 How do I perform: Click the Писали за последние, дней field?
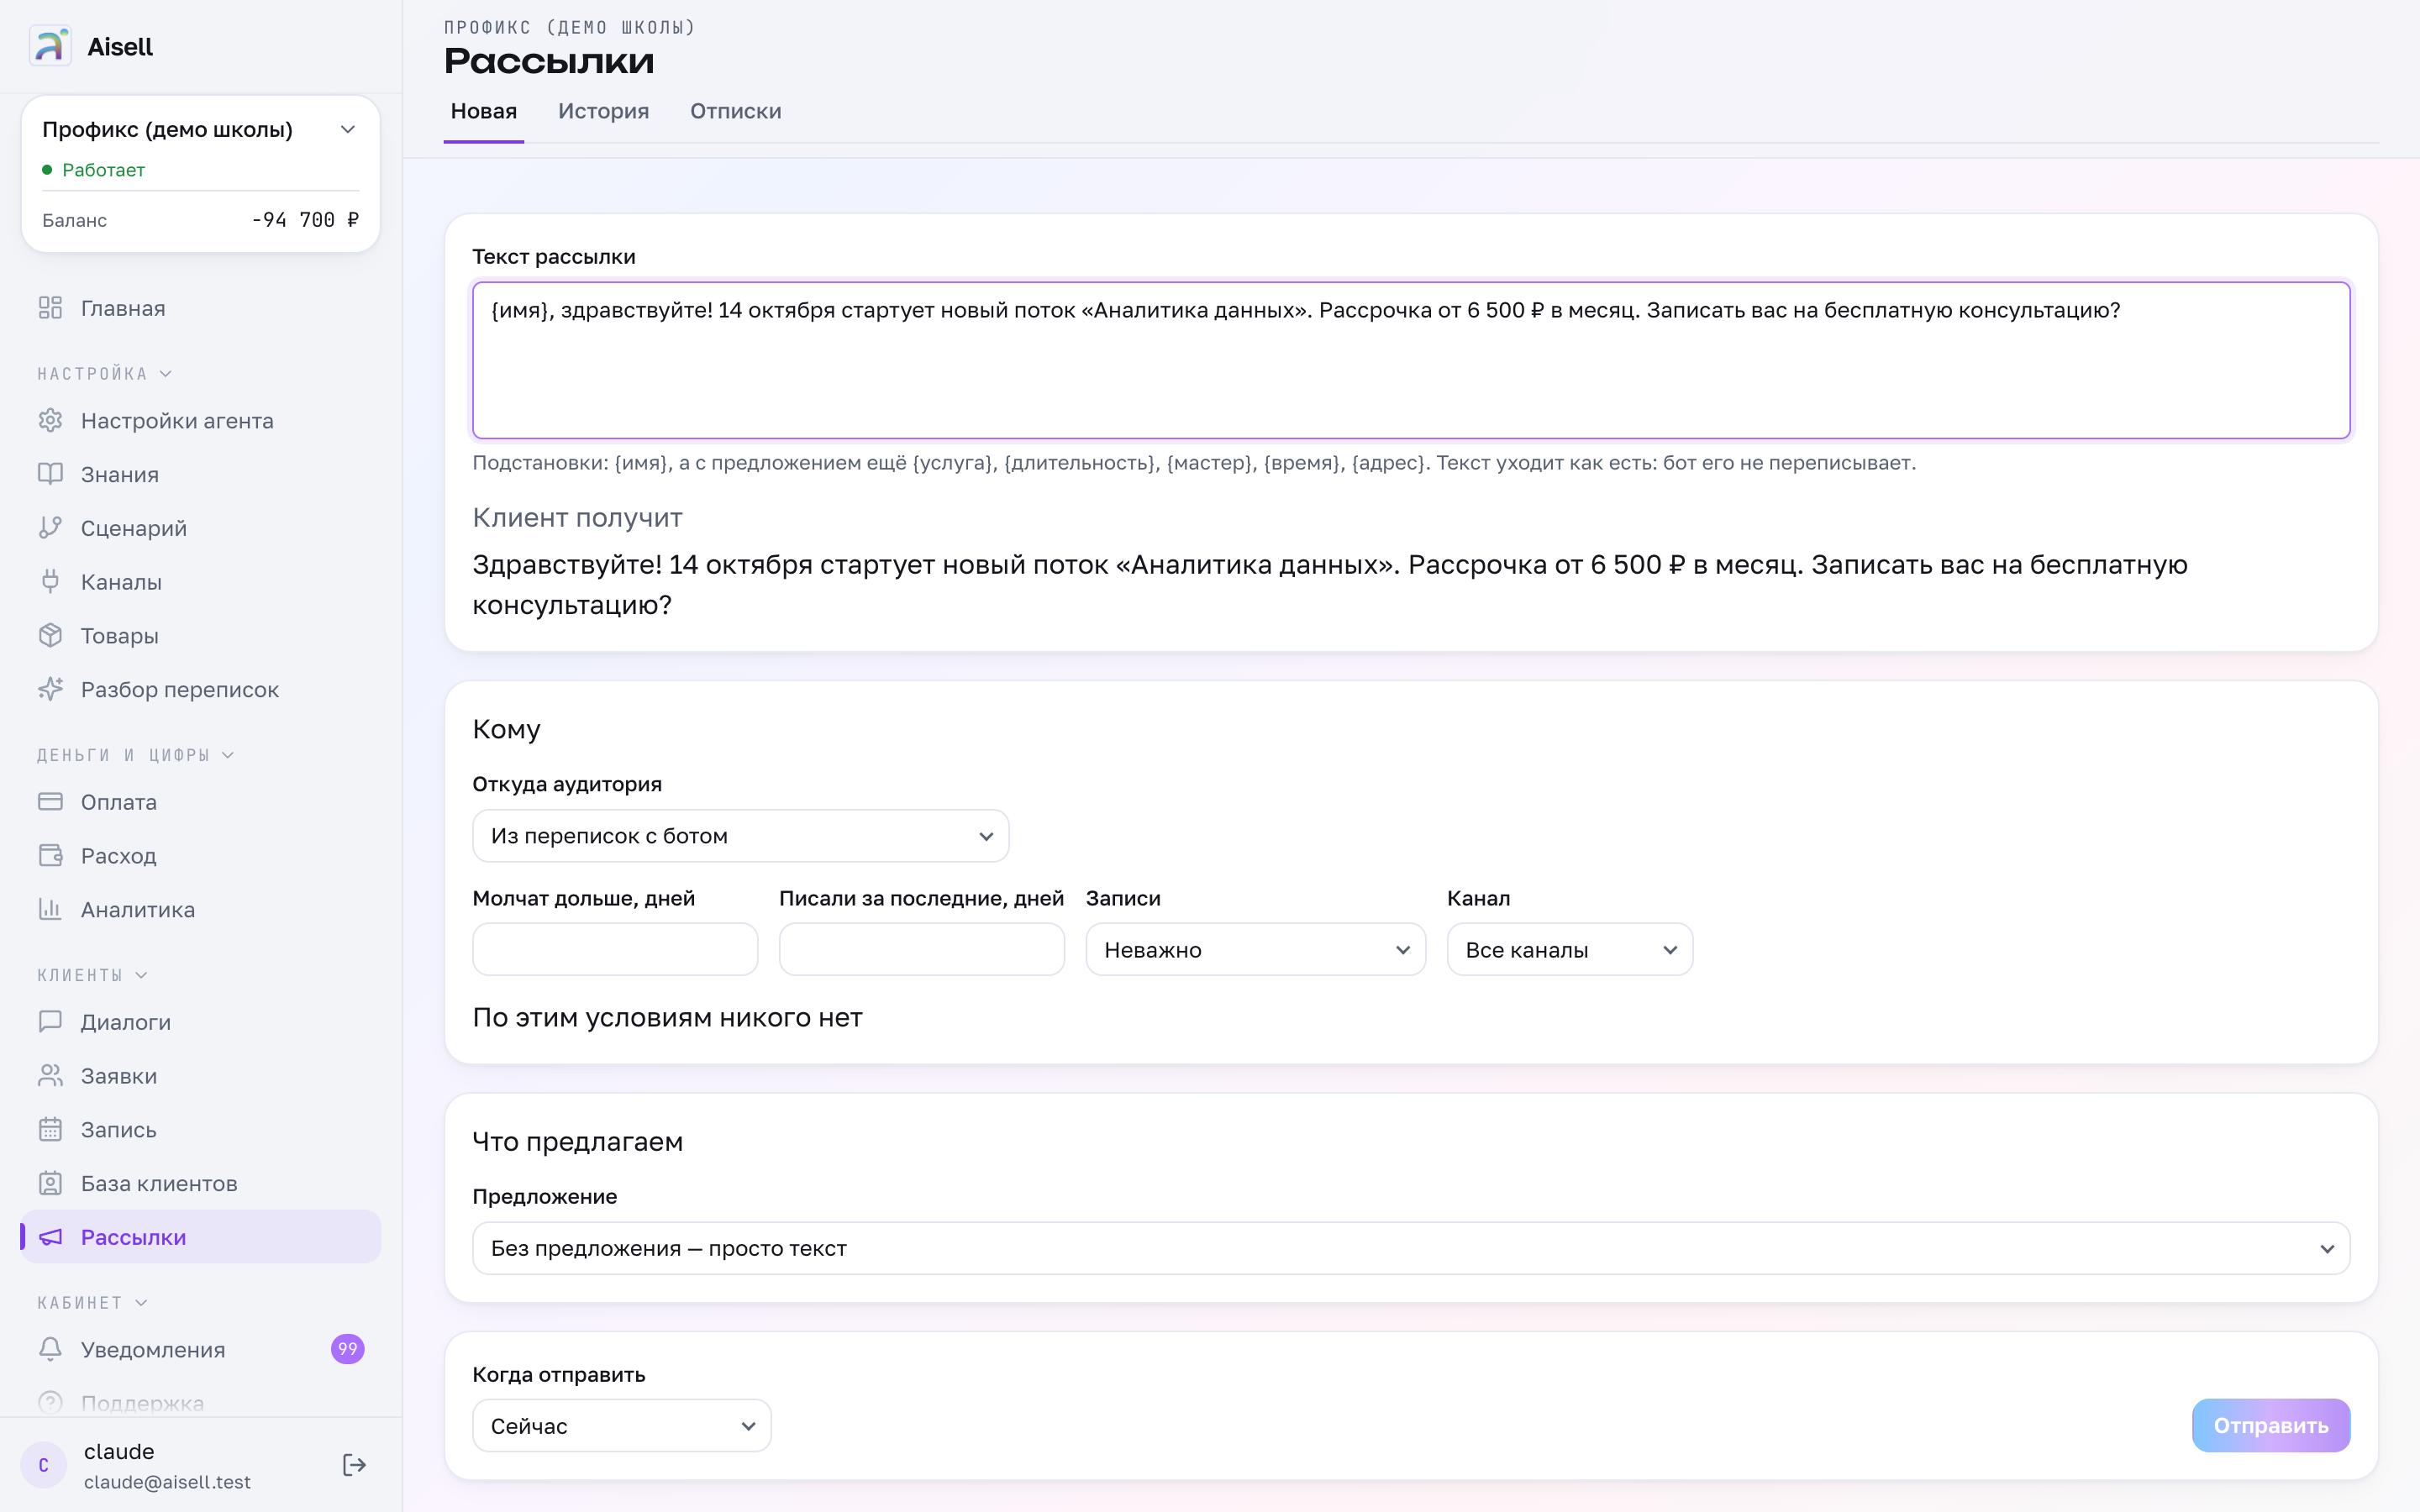point(921,950)
